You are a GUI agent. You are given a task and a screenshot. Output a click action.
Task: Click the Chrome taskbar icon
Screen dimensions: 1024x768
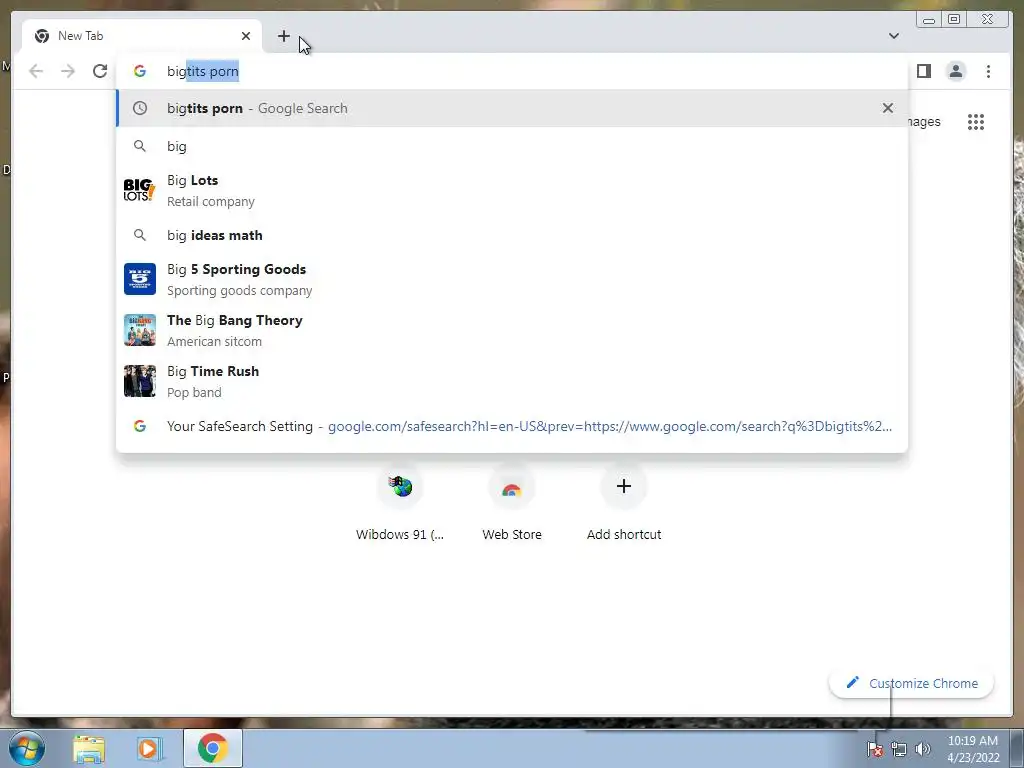tap(212, 748)
